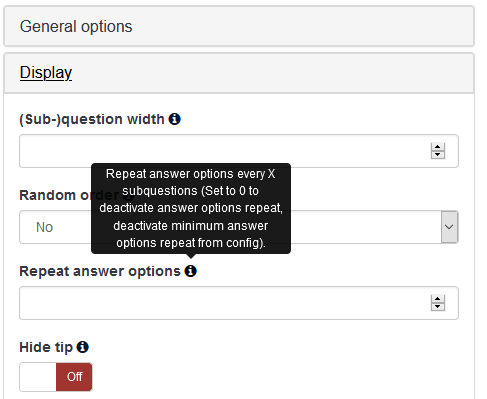Click the black tooltip about repeating answer options
The height and width of the screenshot is (399, 487).
point(191,208)
